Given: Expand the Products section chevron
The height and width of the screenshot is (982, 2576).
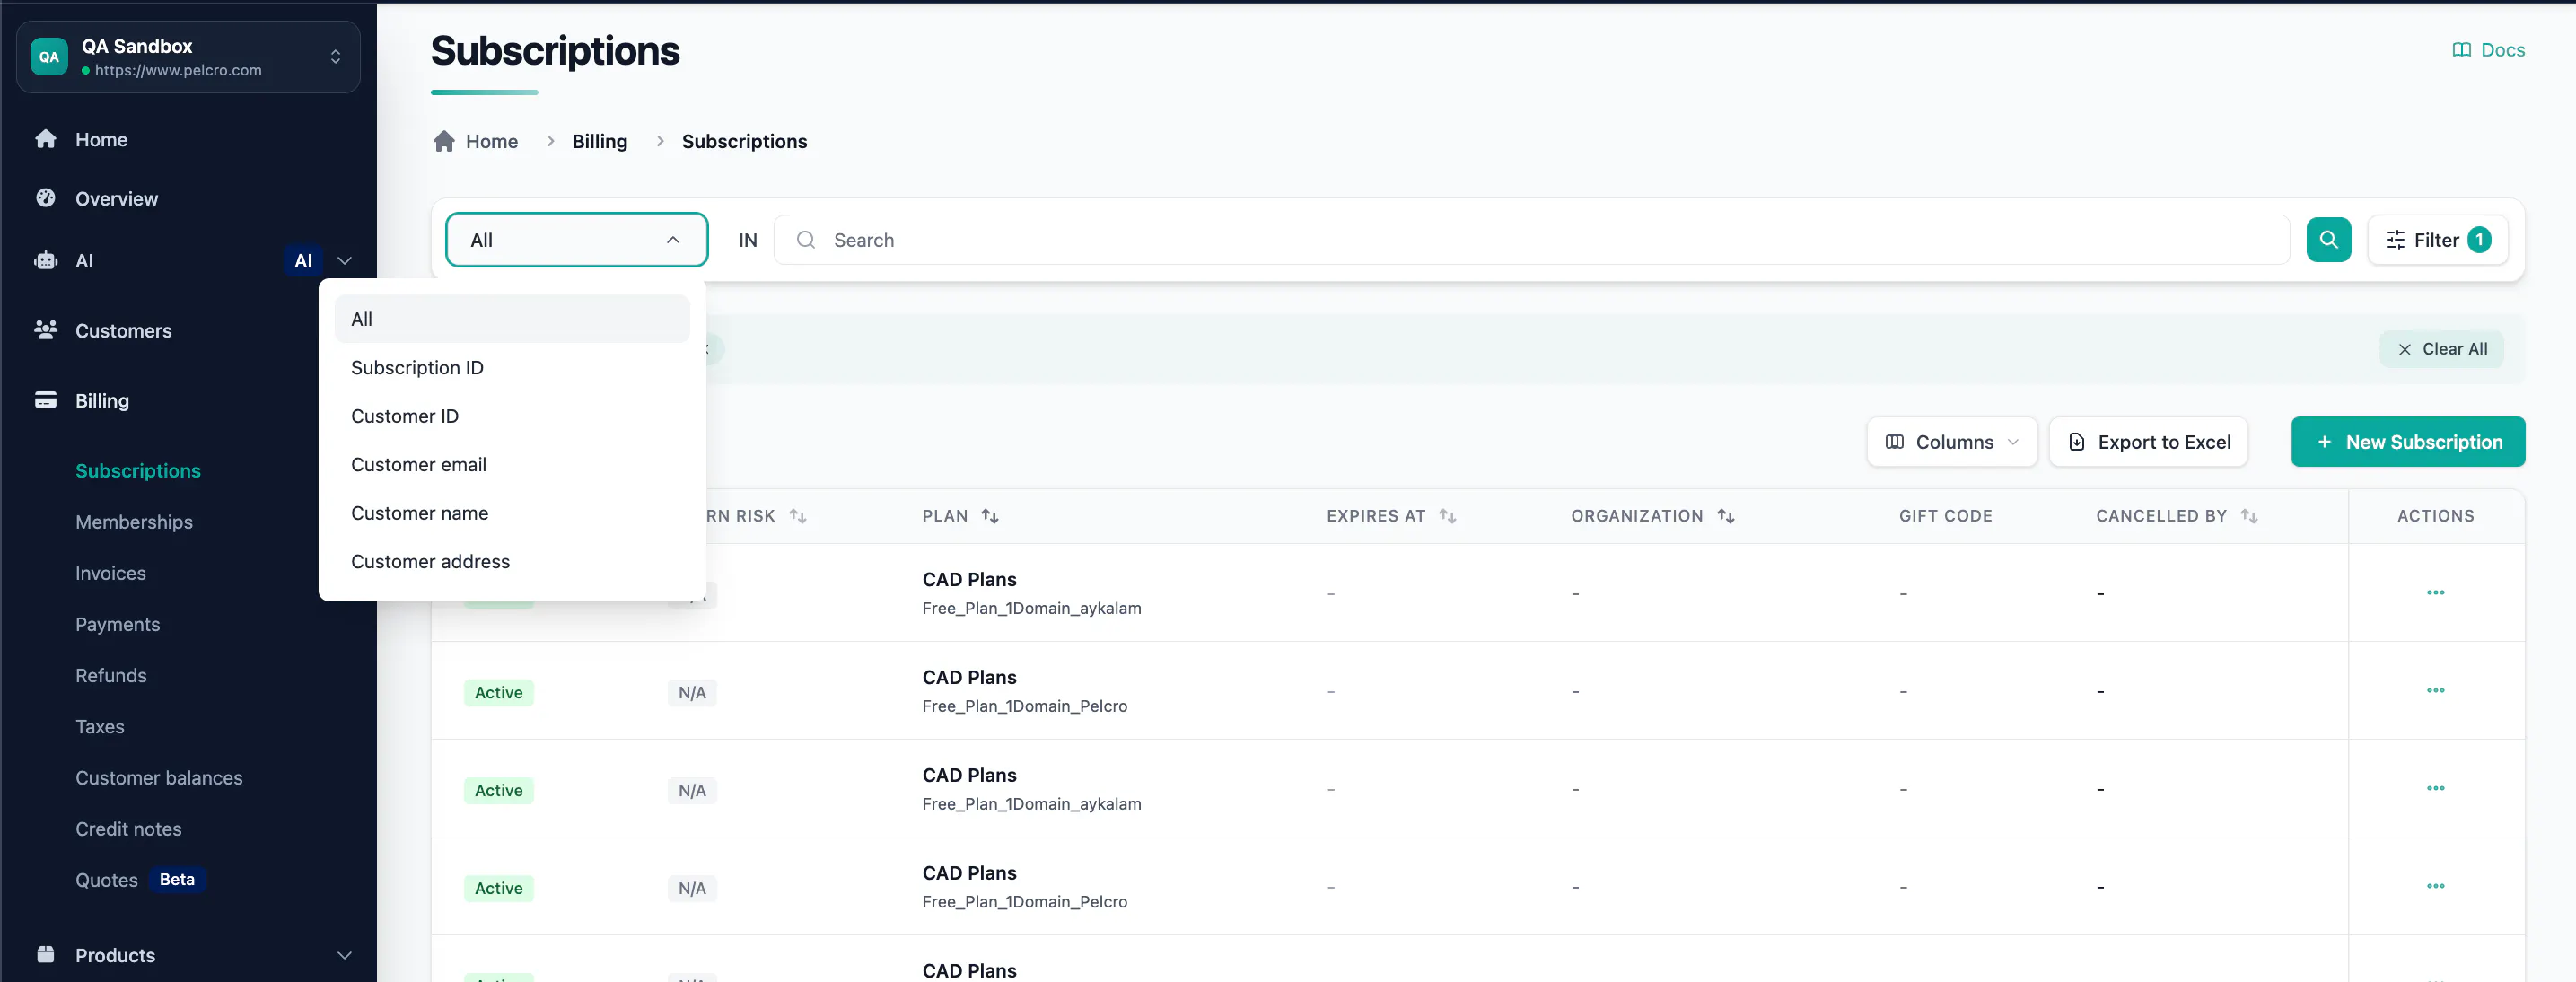Looking at the screenshot, I should point(345,955).
